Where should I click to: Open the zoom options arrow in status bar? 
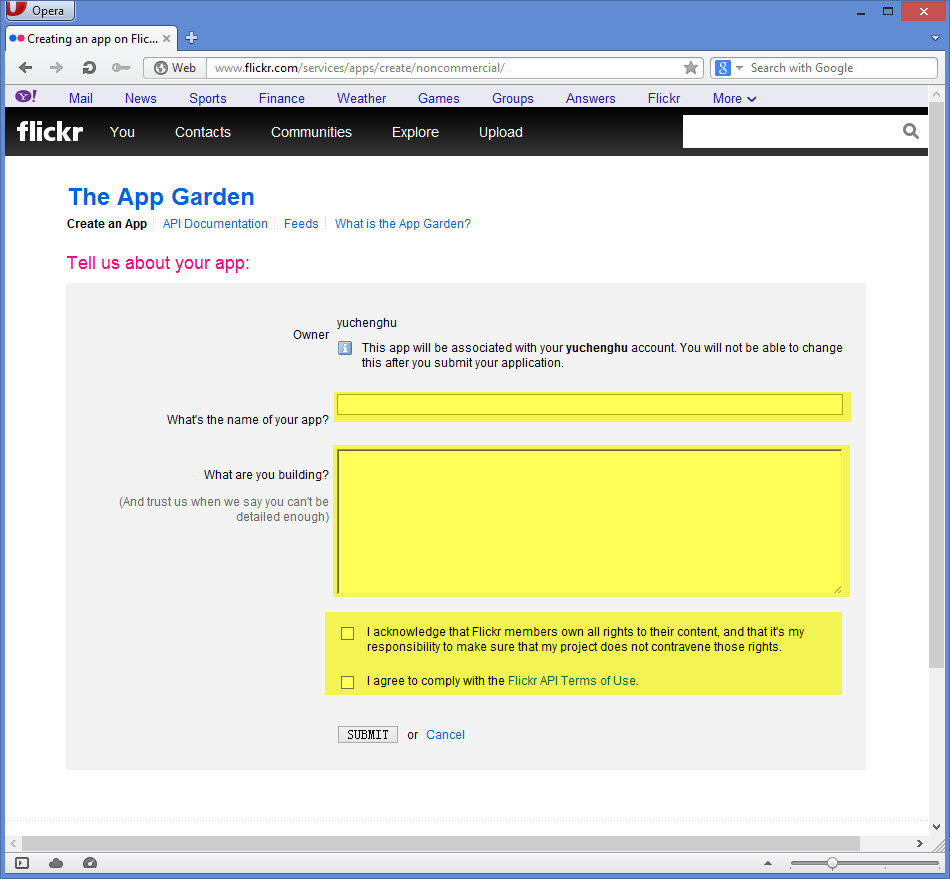click(x=768, y=863)
